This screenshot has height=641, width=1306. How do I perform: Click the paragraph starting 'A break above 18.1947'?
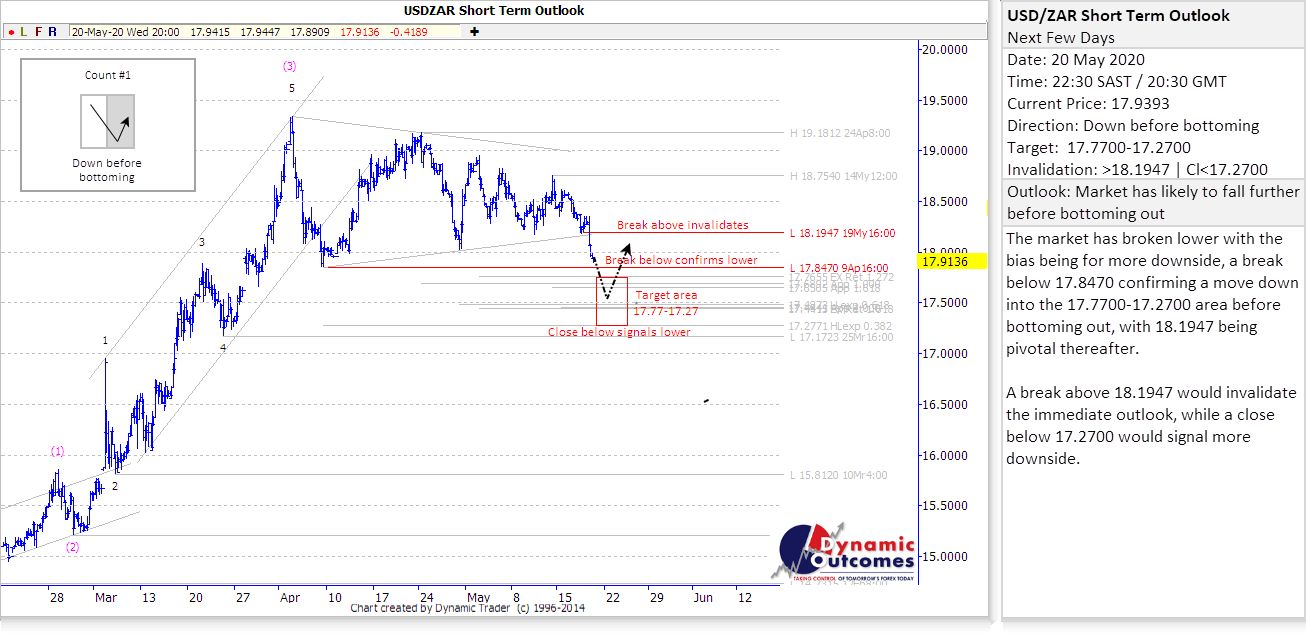pyautogui.click(x=1152, y=426)
